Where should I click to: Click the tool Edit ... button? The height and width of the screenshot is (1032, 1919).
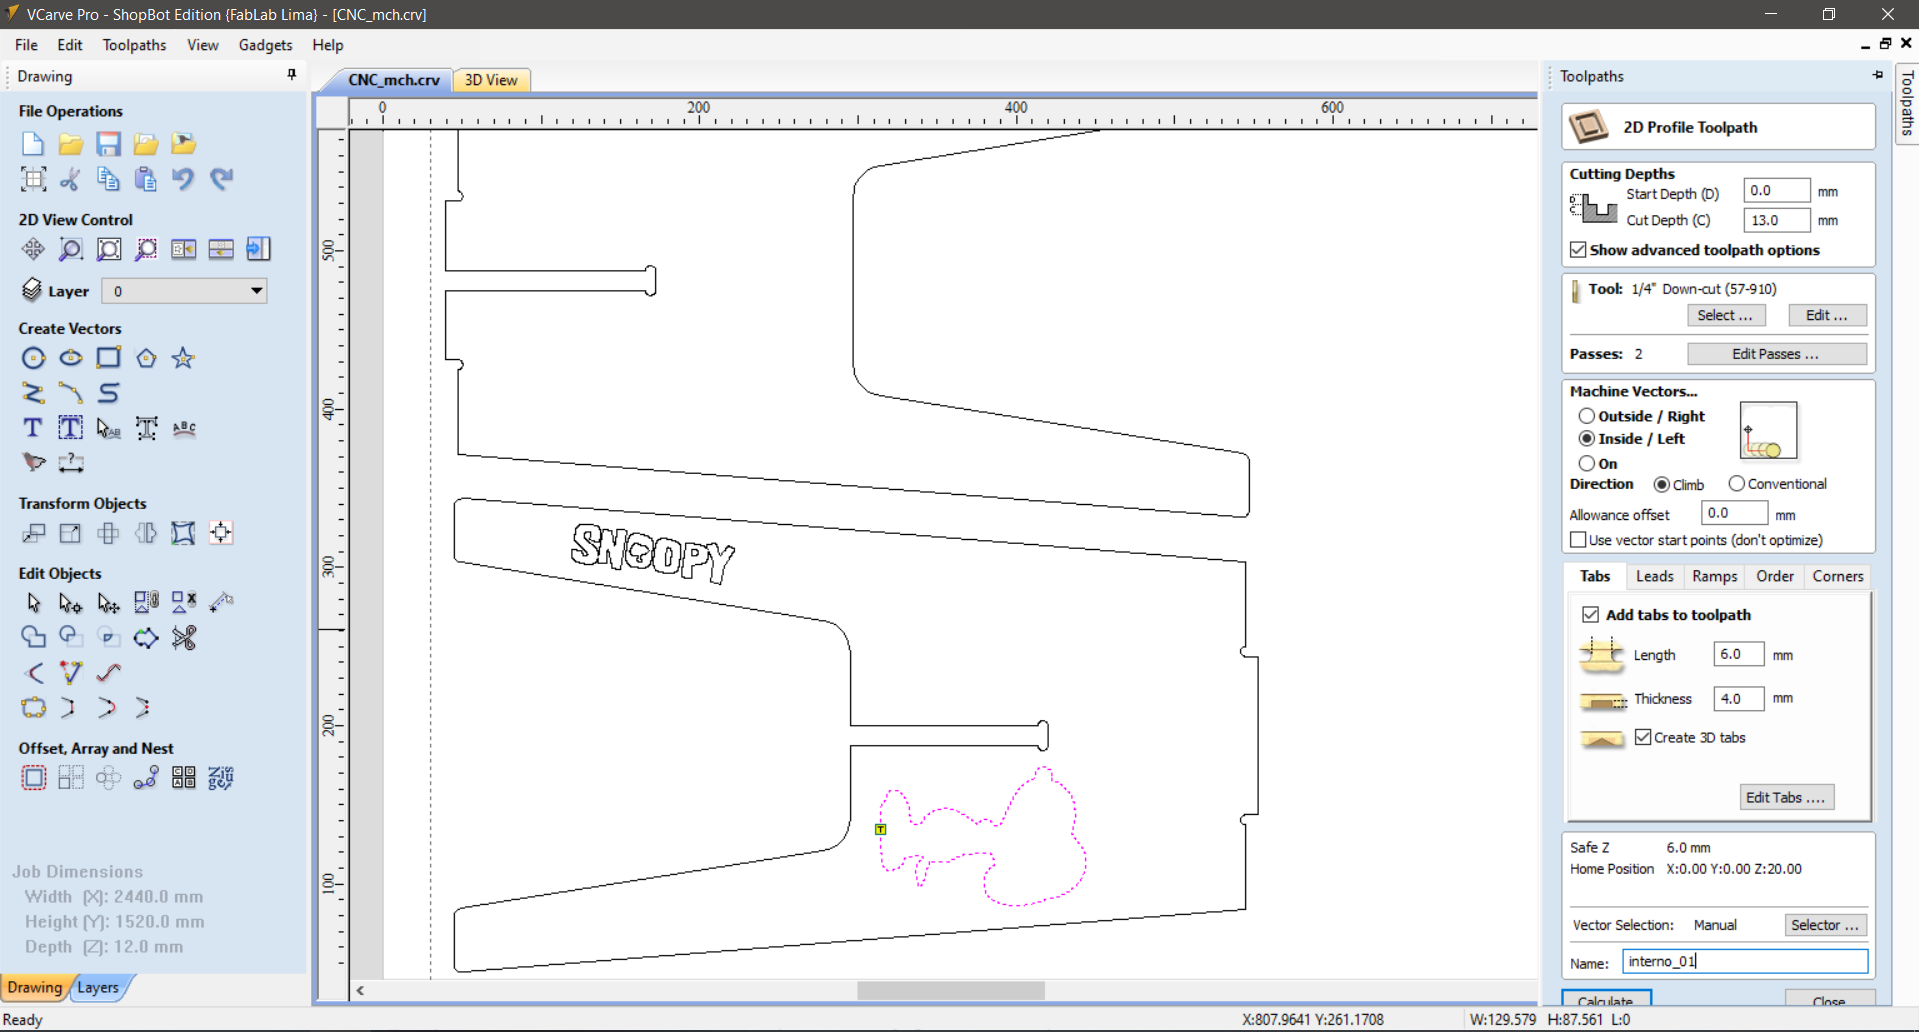click(1827, 315)
